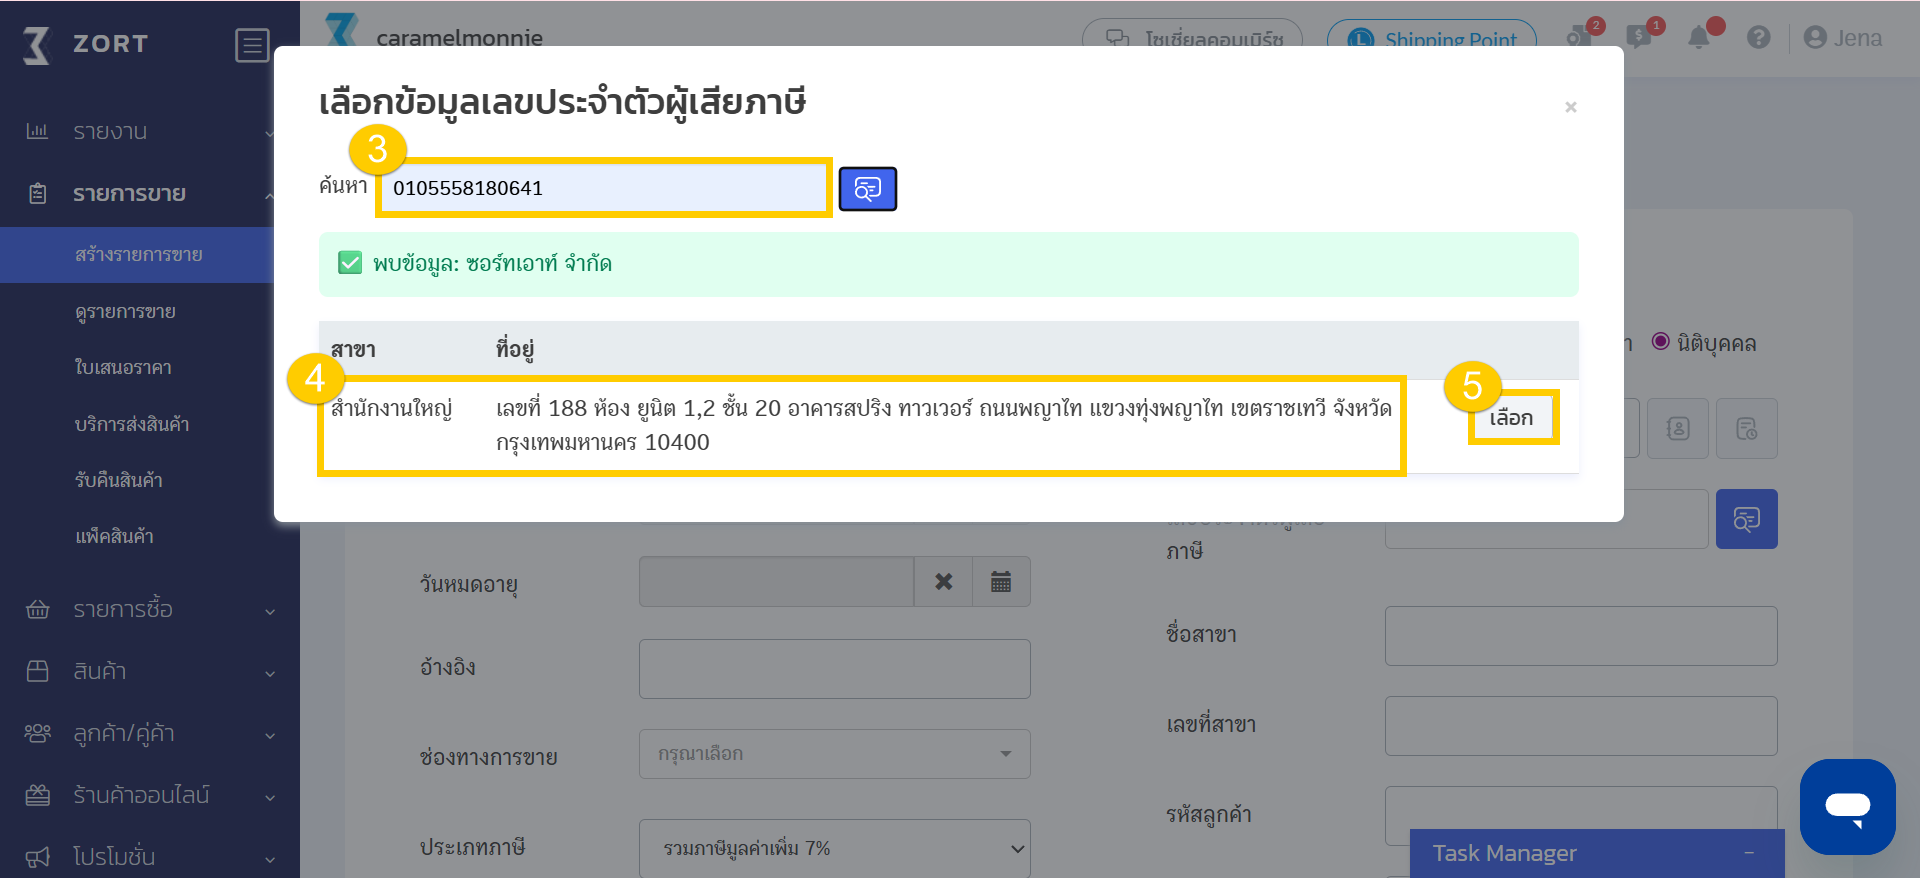Open the live chat bubble widget
The image size is (1920, 878).
point(1847,806)
